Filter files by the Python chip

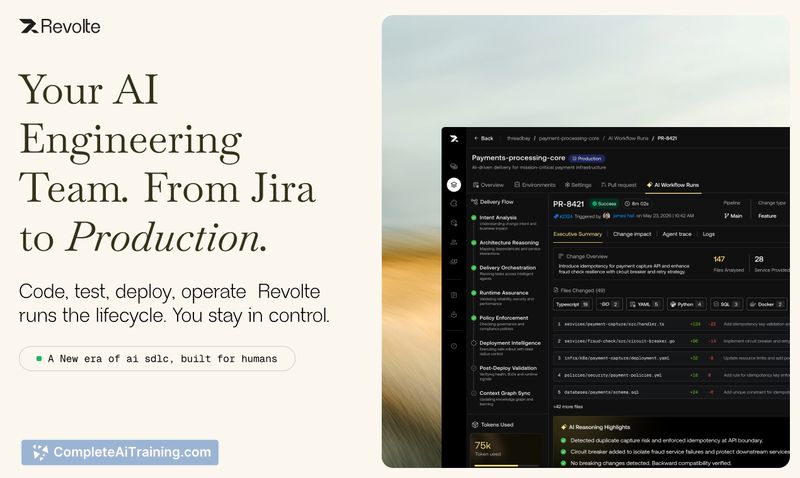pos(687,304)
